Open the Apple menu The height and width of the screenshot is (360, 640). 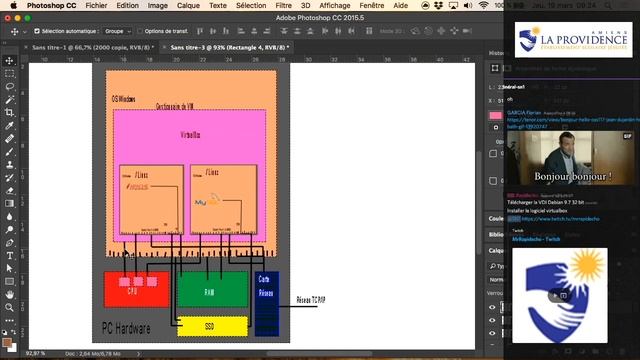click(x=13, y=5)
